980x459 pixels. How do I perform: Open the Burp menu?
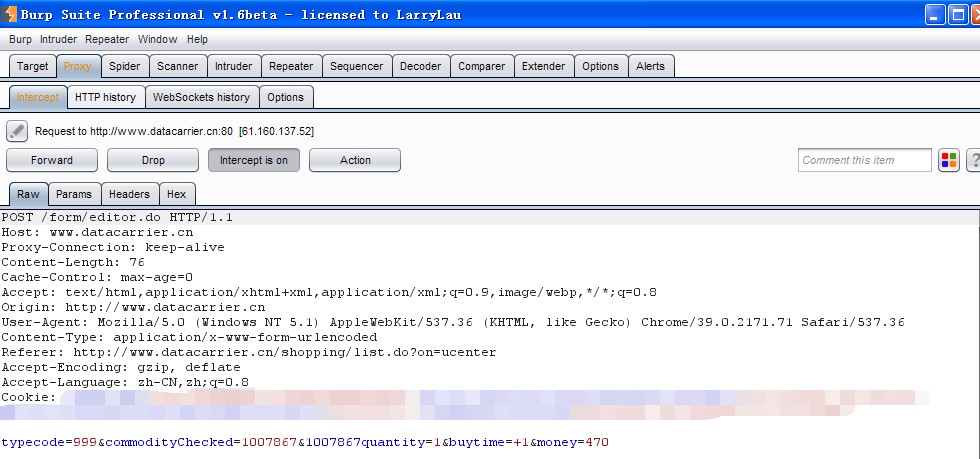[20, 39]
